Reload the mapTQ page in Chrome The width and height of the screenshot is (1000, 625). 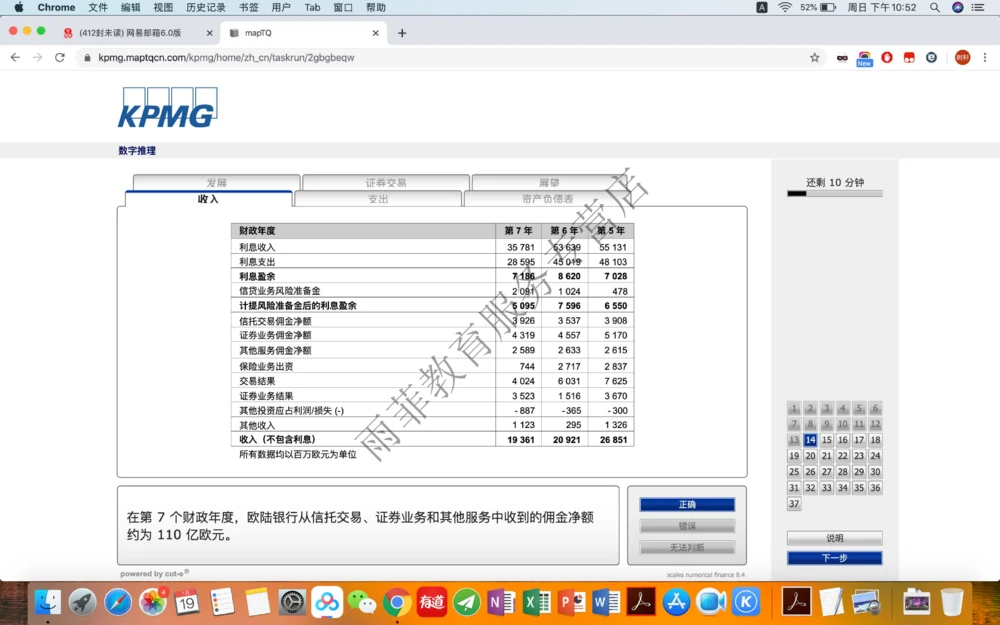59,57
